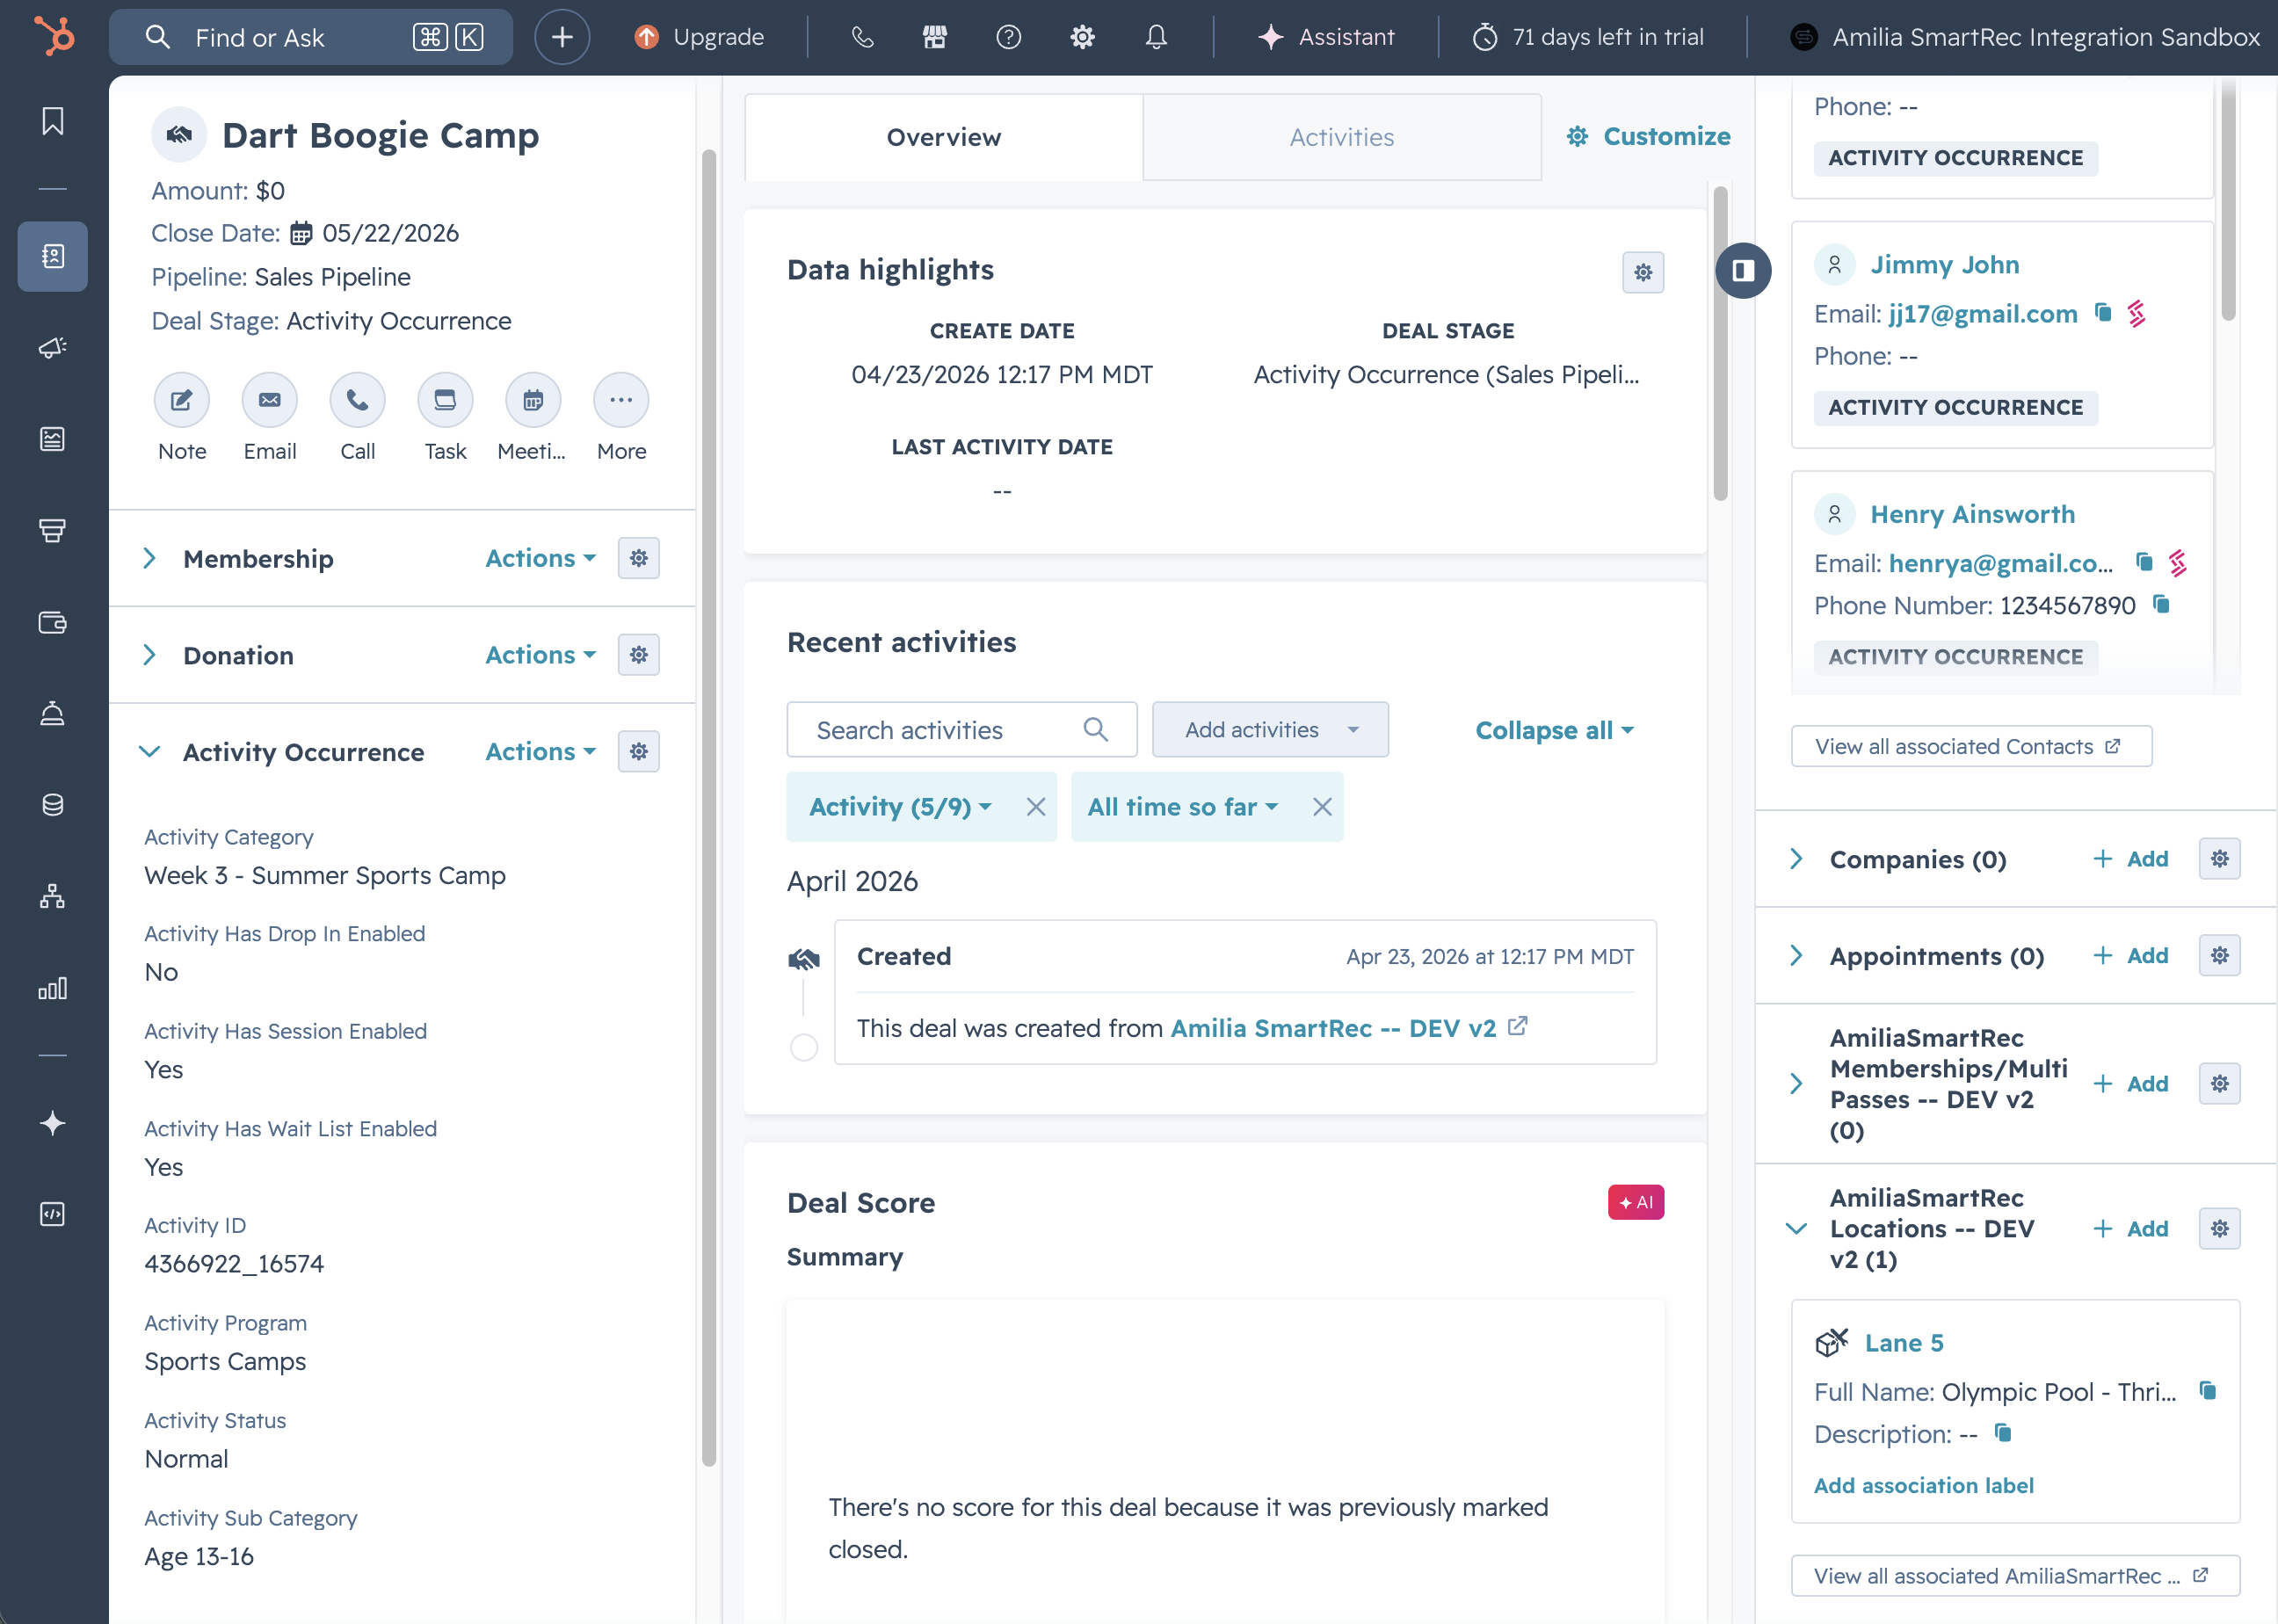
Task: Open Henry Ainsworth contact record
Action: click(1973, 514)
